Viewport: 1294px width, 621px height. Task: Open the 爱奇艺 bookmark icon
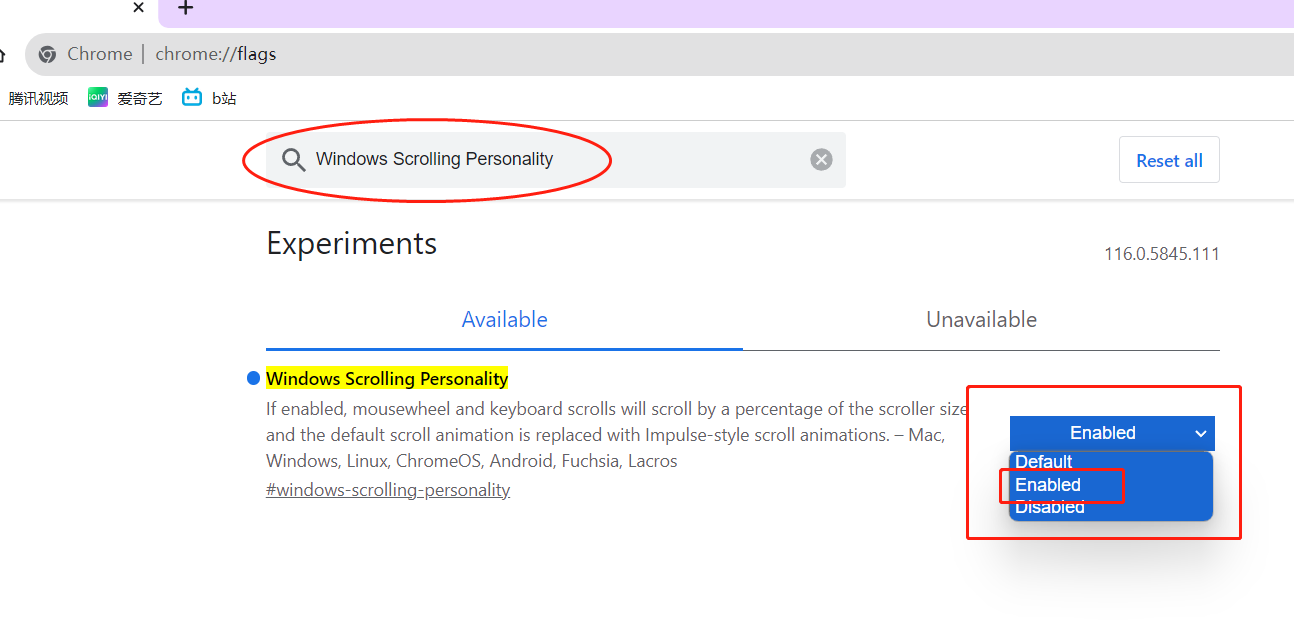98,97
